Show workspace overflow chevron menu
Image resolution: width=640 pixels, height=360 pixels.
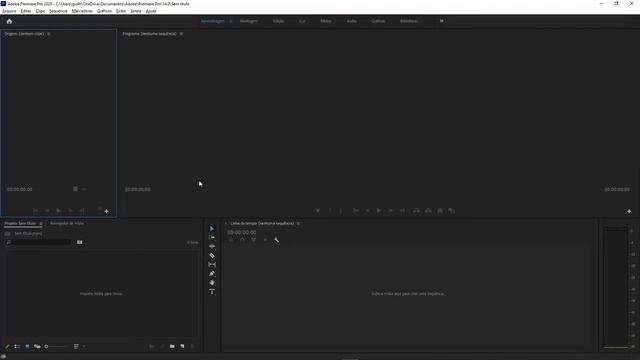point(442,21)
